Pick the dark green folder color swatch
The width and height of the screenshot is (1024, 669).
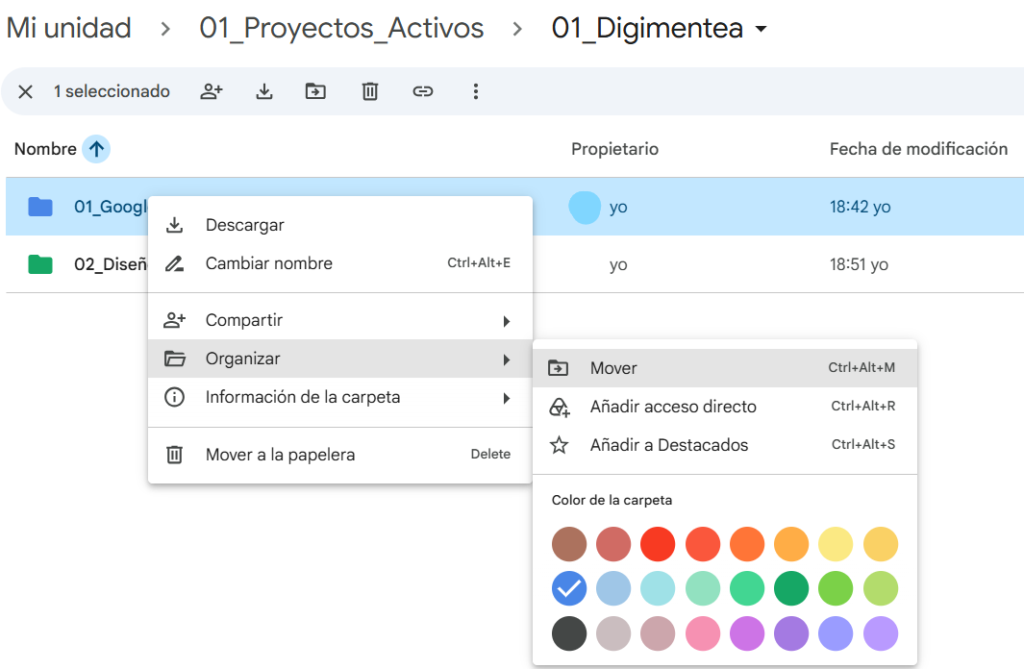[x=792, y=589]
